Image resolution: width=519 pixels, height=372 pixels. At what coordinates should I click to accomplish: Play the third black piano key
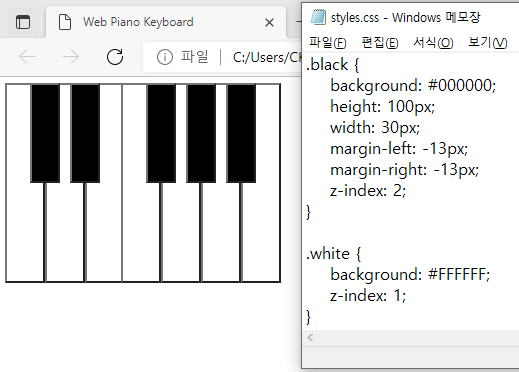pyautogui.click(x=161, y=133)
